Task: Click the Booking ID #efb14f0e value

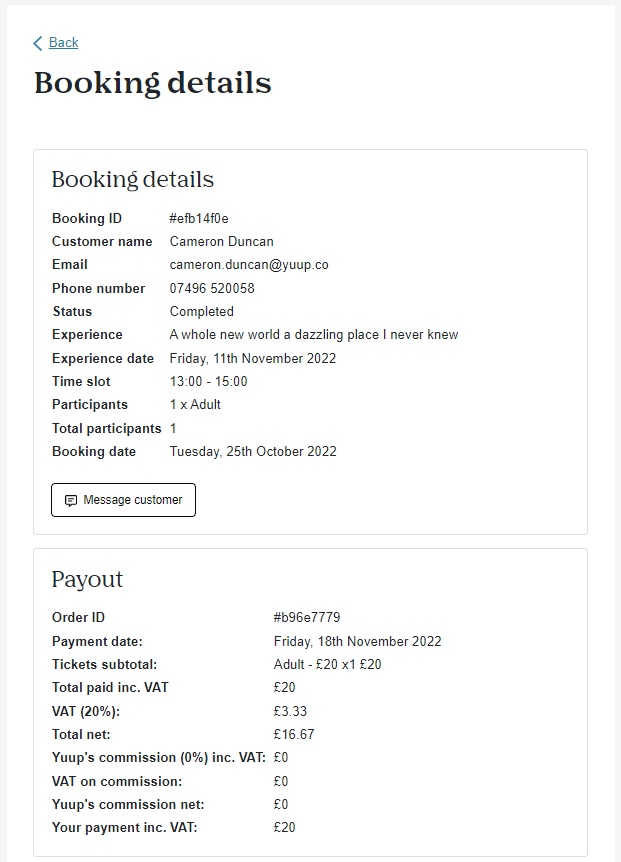Action: tap(199, 218)
